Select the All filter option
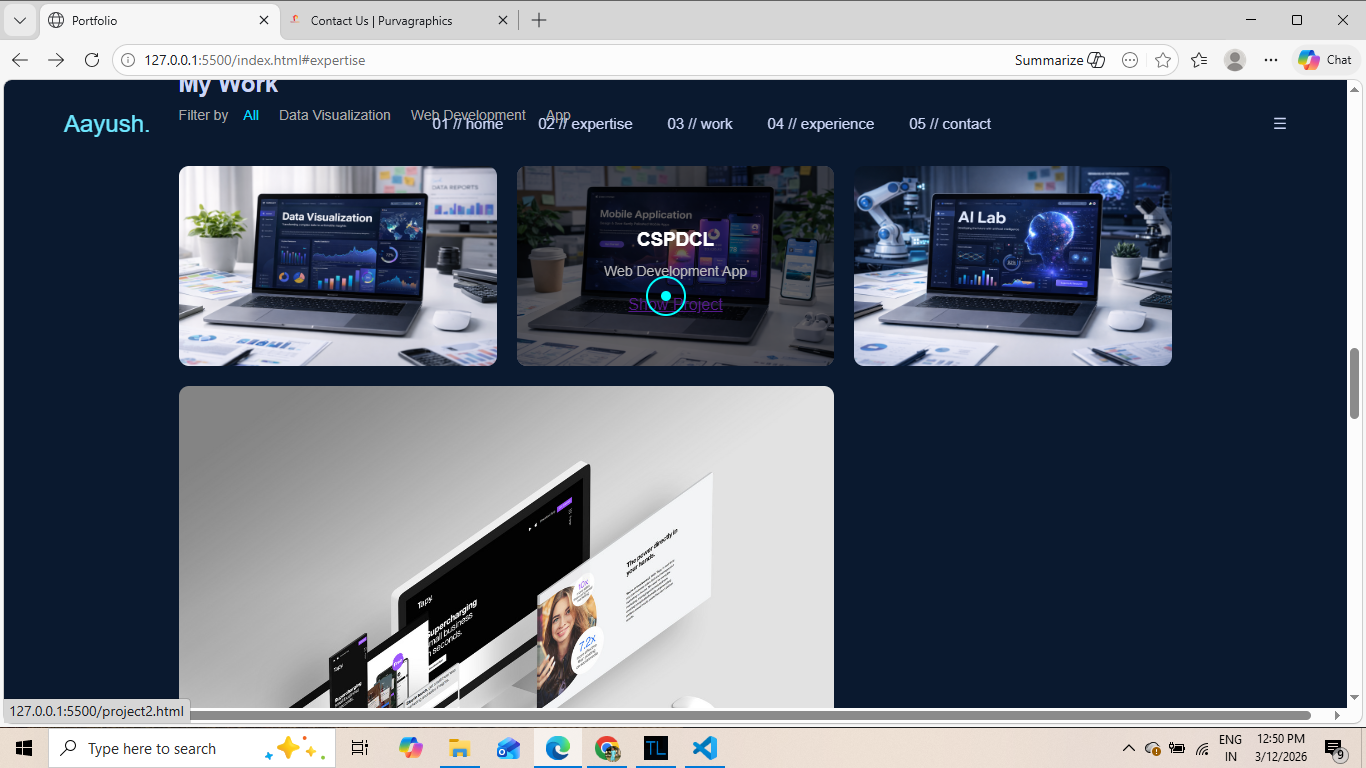Screen dimensions: 1366x768 pos(251,115)
